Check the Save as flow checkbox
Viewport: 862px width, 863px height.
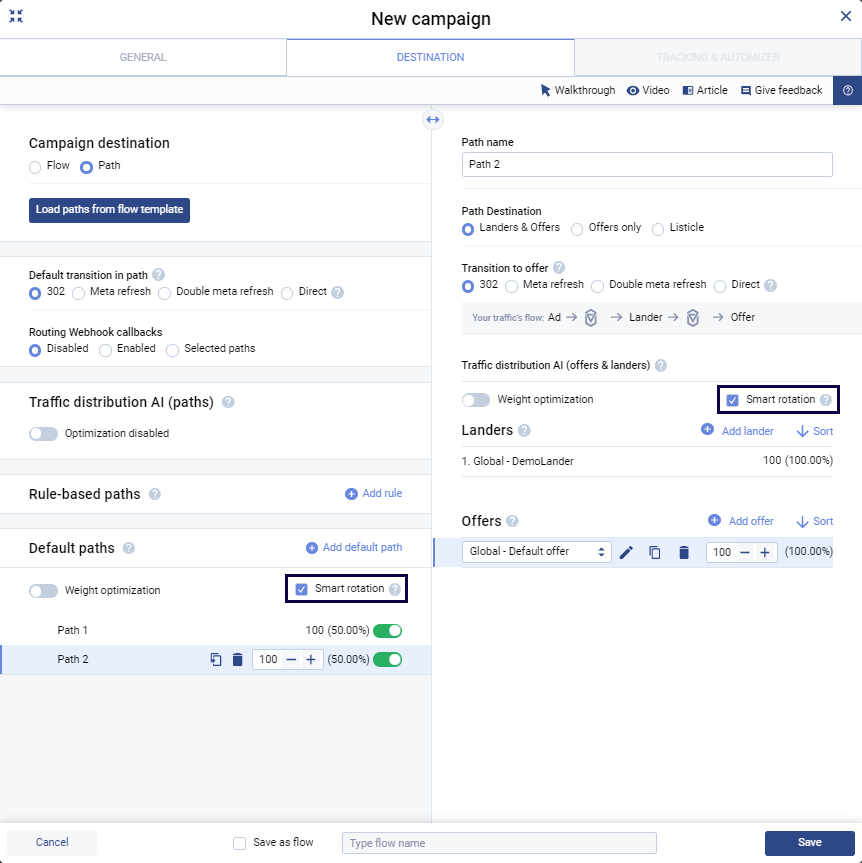point(239,843)
